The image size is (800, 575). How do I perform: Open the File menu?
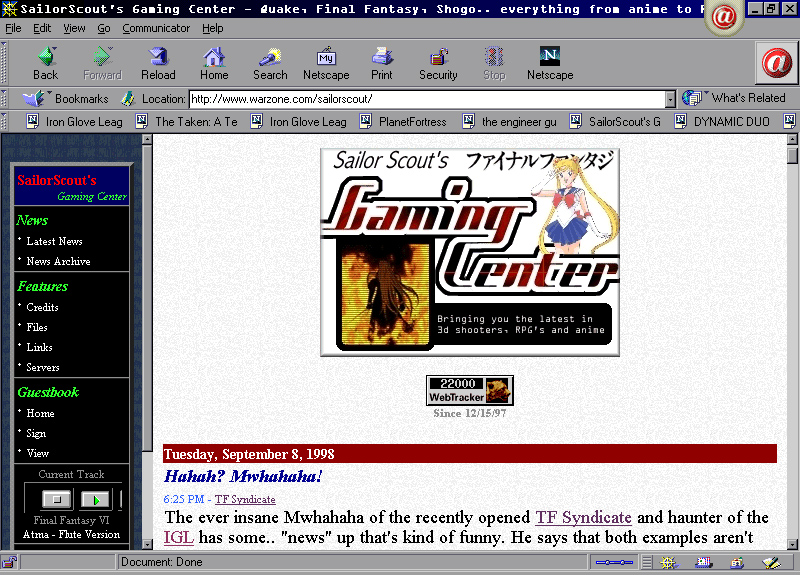coord(13,28)
